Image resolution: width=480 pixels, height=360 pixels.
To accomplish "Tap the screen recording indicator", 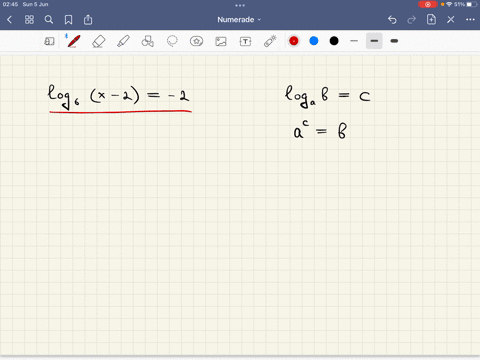I will (428, 4).
